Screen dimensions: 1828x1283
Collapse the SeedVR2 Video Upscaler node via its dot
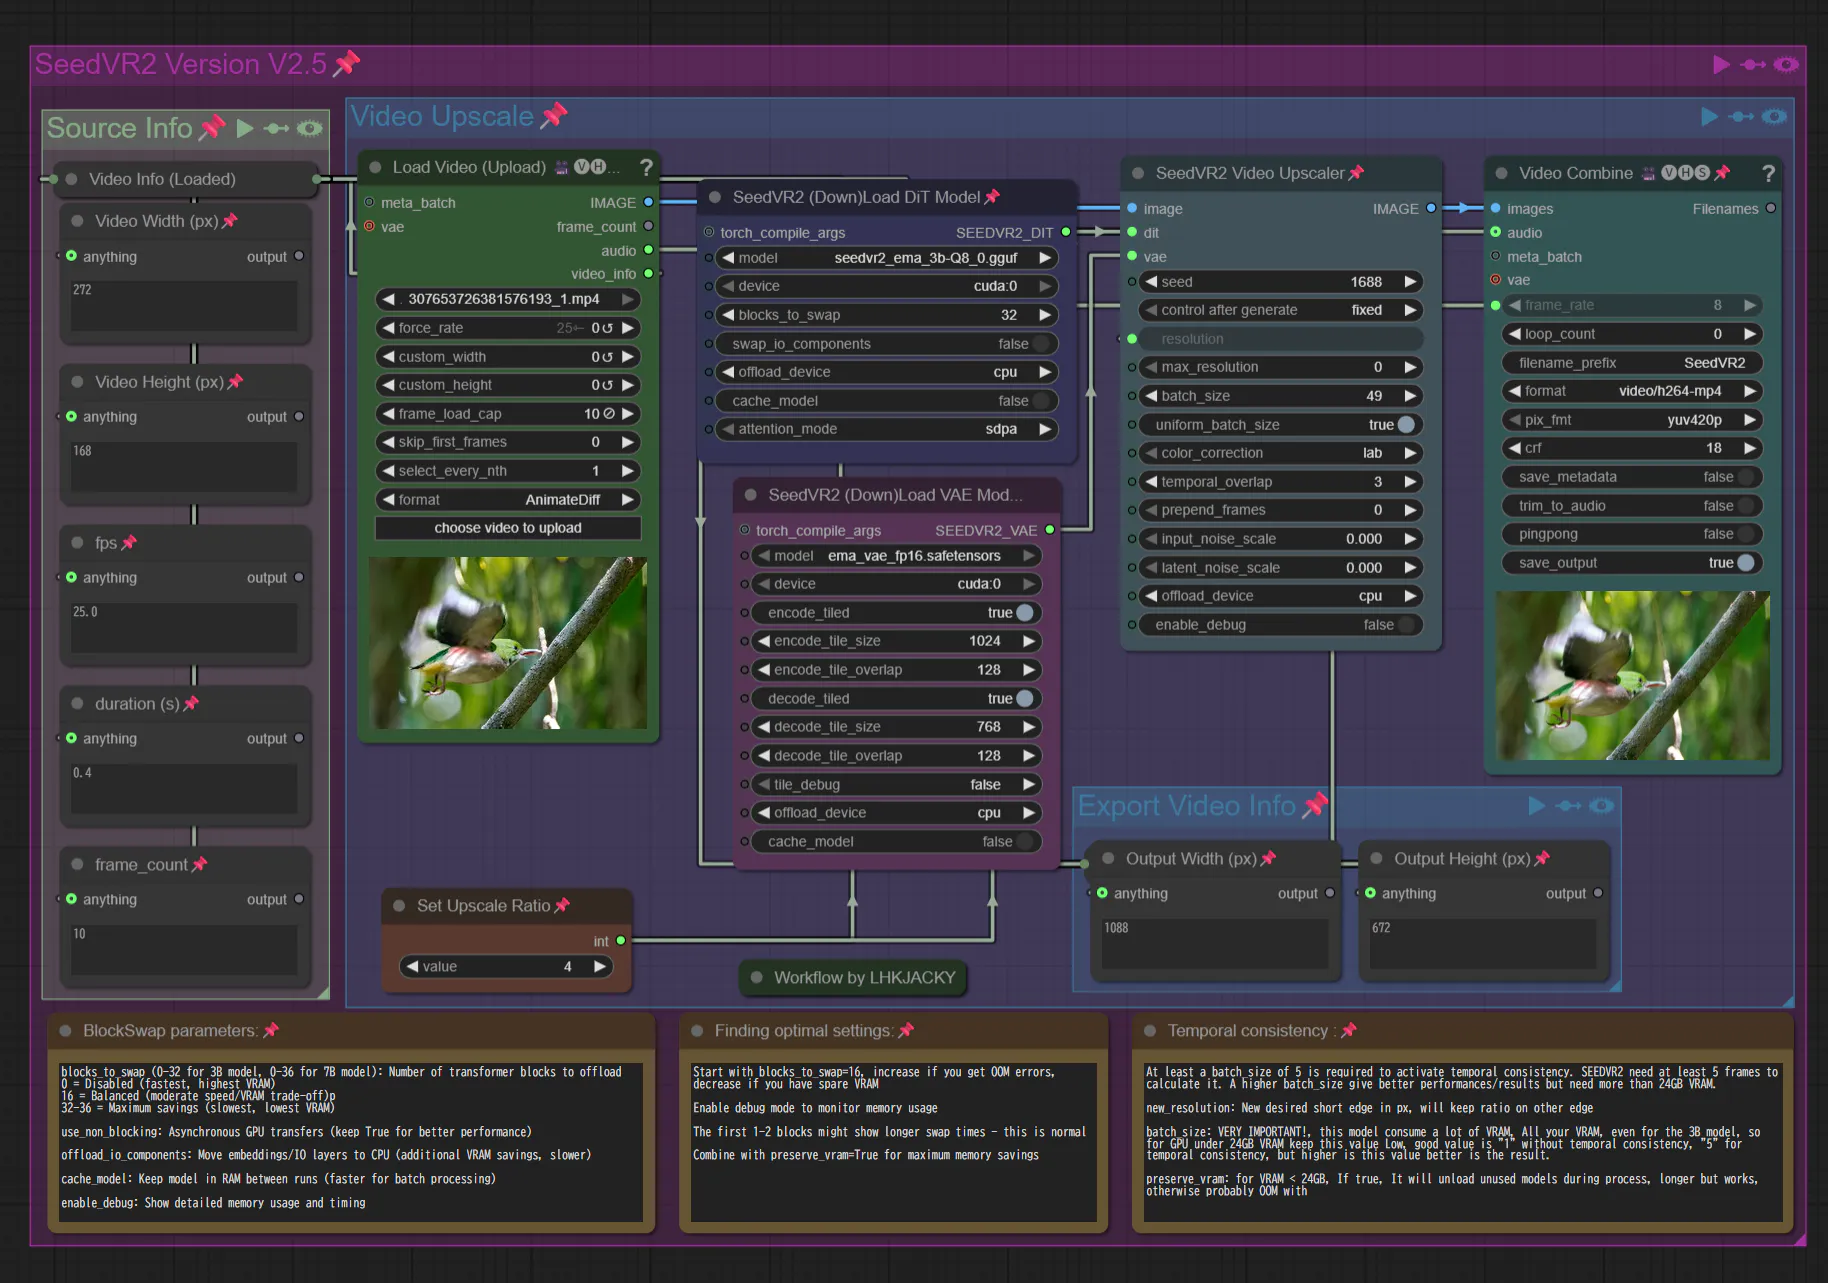1138,173
